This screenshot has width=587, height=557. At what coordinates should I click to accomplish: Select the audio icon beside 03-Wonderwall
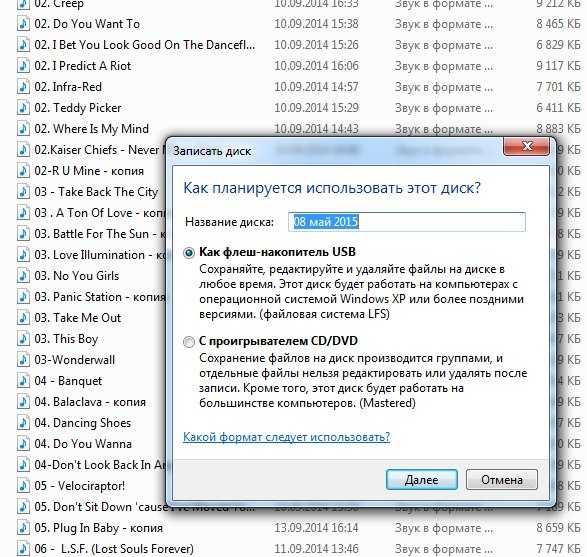tap(23, 360)
